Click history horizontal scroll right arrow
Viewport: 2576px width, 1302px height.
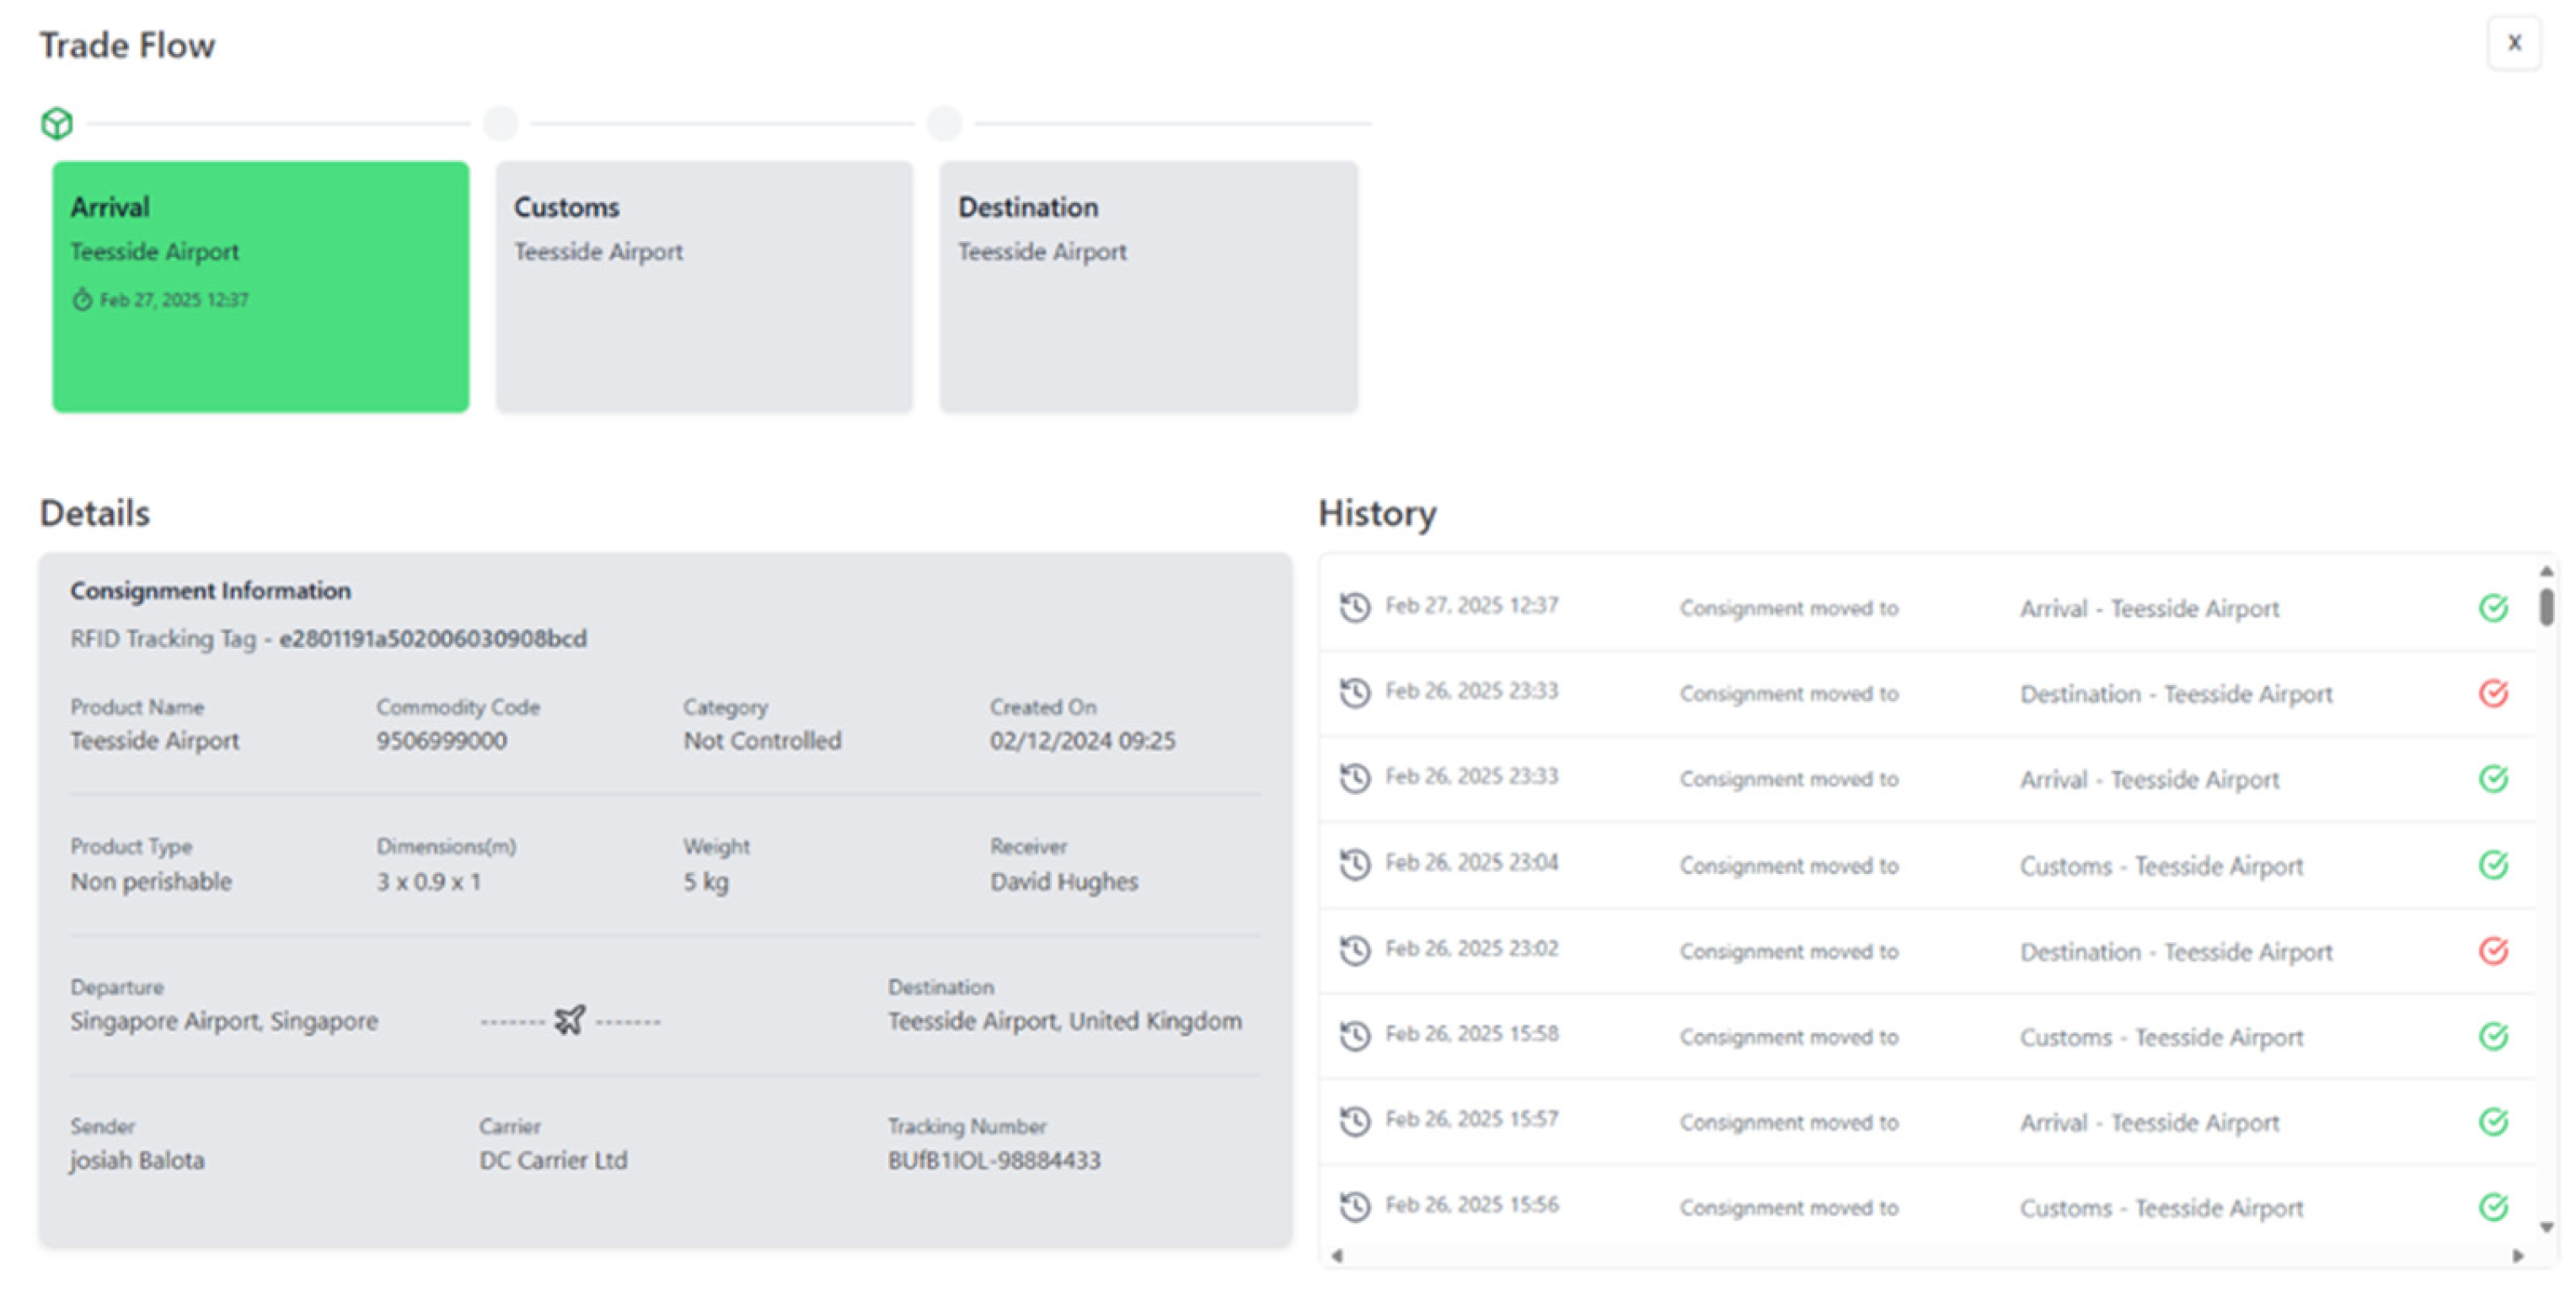[x=2518, y=1256]
